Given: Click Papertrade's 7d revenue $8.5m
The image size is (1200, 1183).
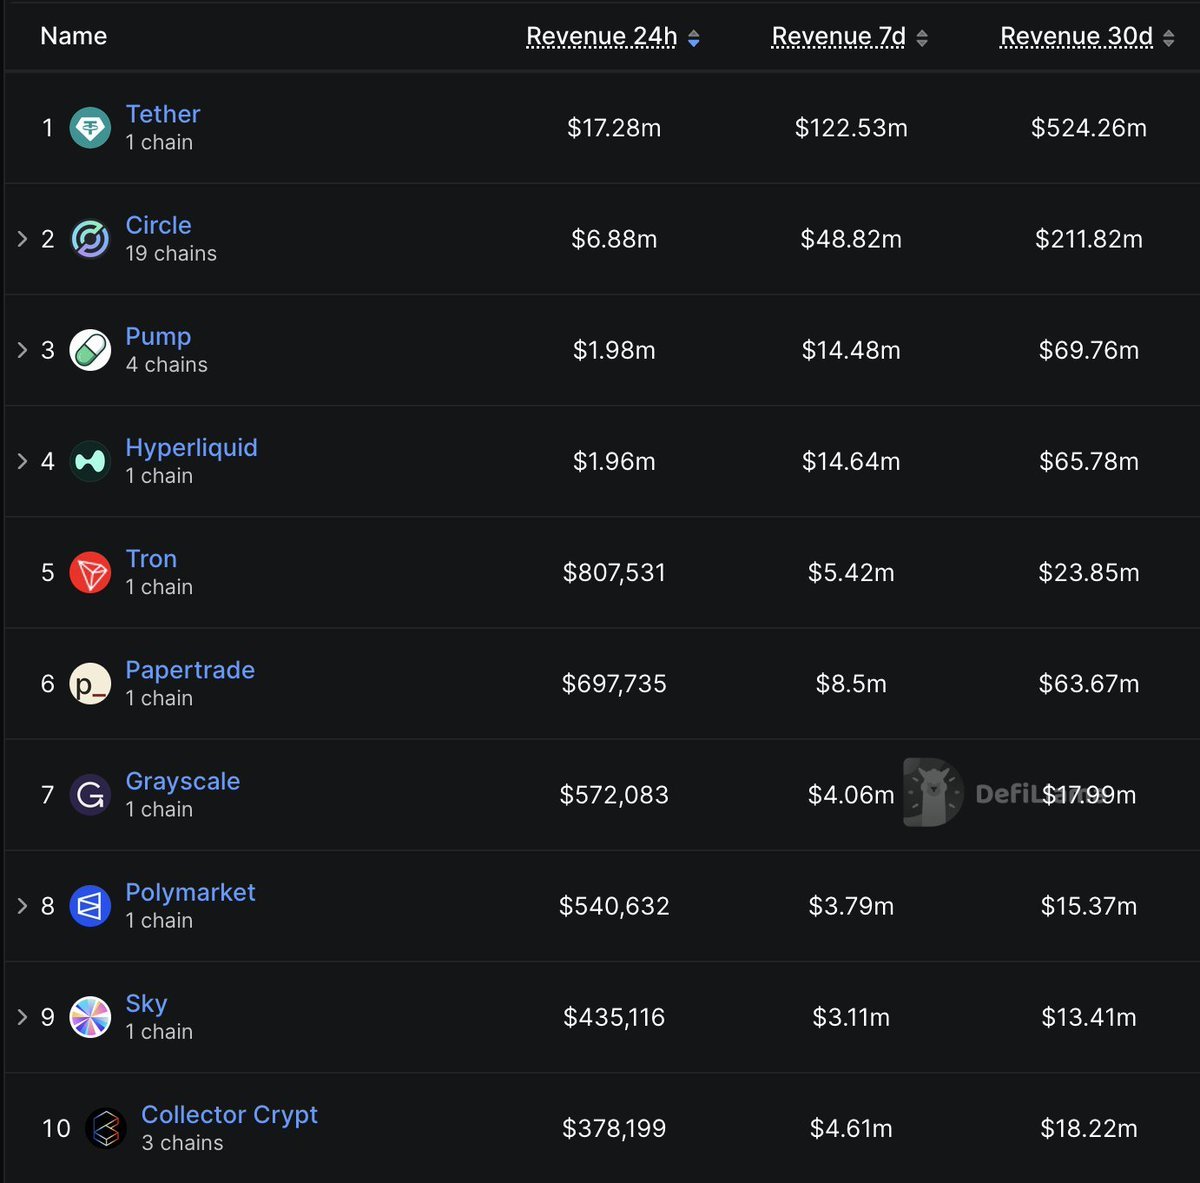Looking at the screenshot, I should [x=851, y=684].
